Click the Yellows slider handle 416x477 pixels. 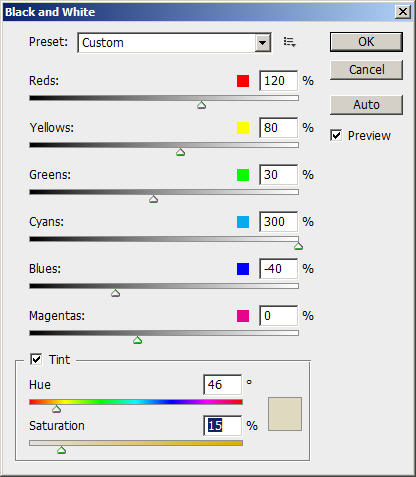click(180, 153)
